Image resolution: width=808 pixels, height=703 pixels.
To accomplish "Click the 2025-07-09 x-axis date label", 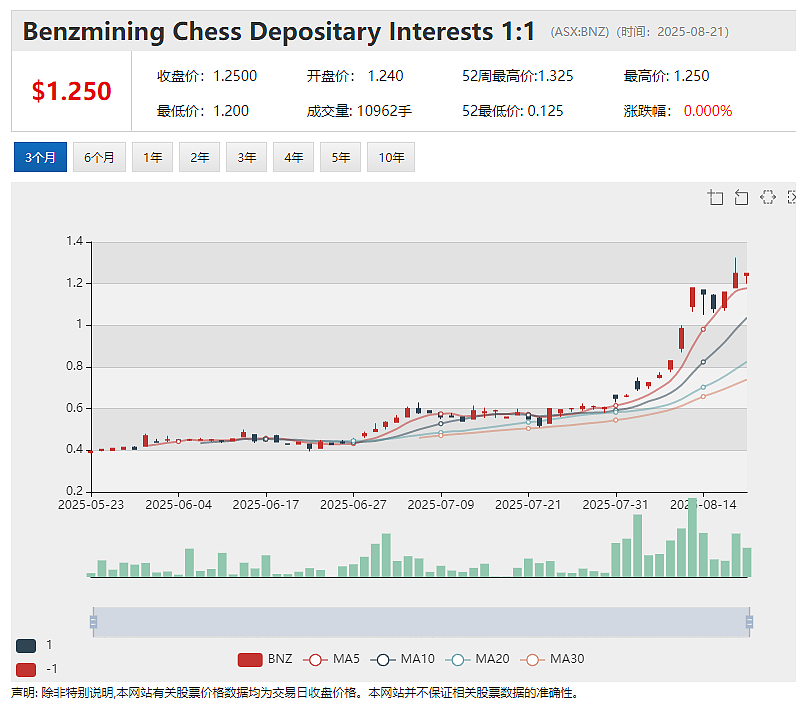I will click(441, 505).
